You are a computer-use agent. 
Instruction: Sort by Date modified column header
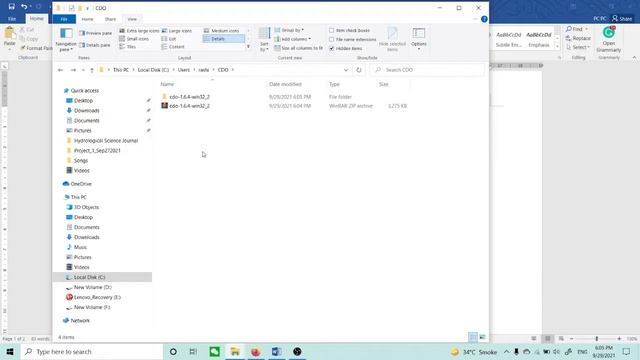285,84
